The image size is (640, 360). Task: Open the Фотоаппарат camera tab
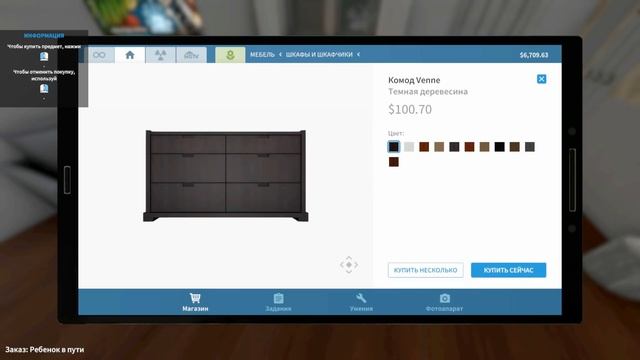tap(444, 302)
